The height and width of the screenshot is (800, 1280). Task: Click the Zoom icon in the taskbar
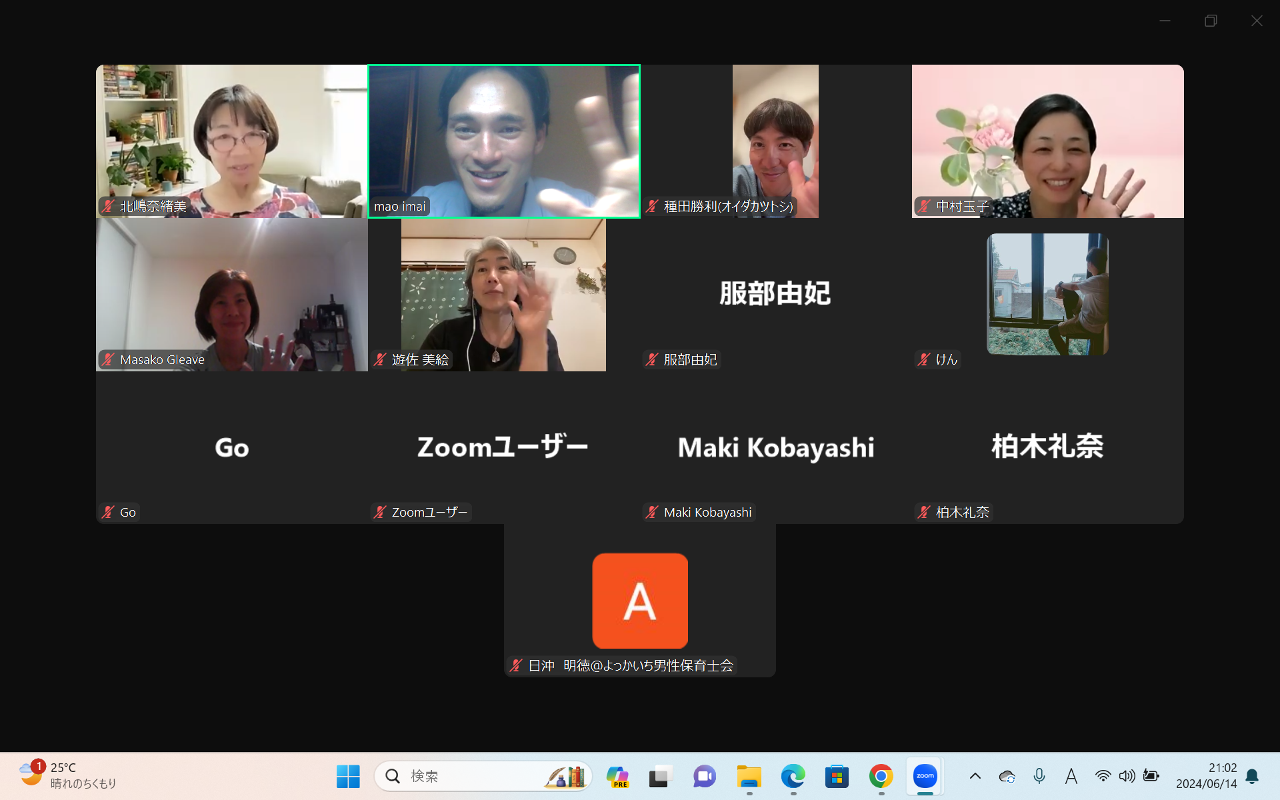coord(925,776)
